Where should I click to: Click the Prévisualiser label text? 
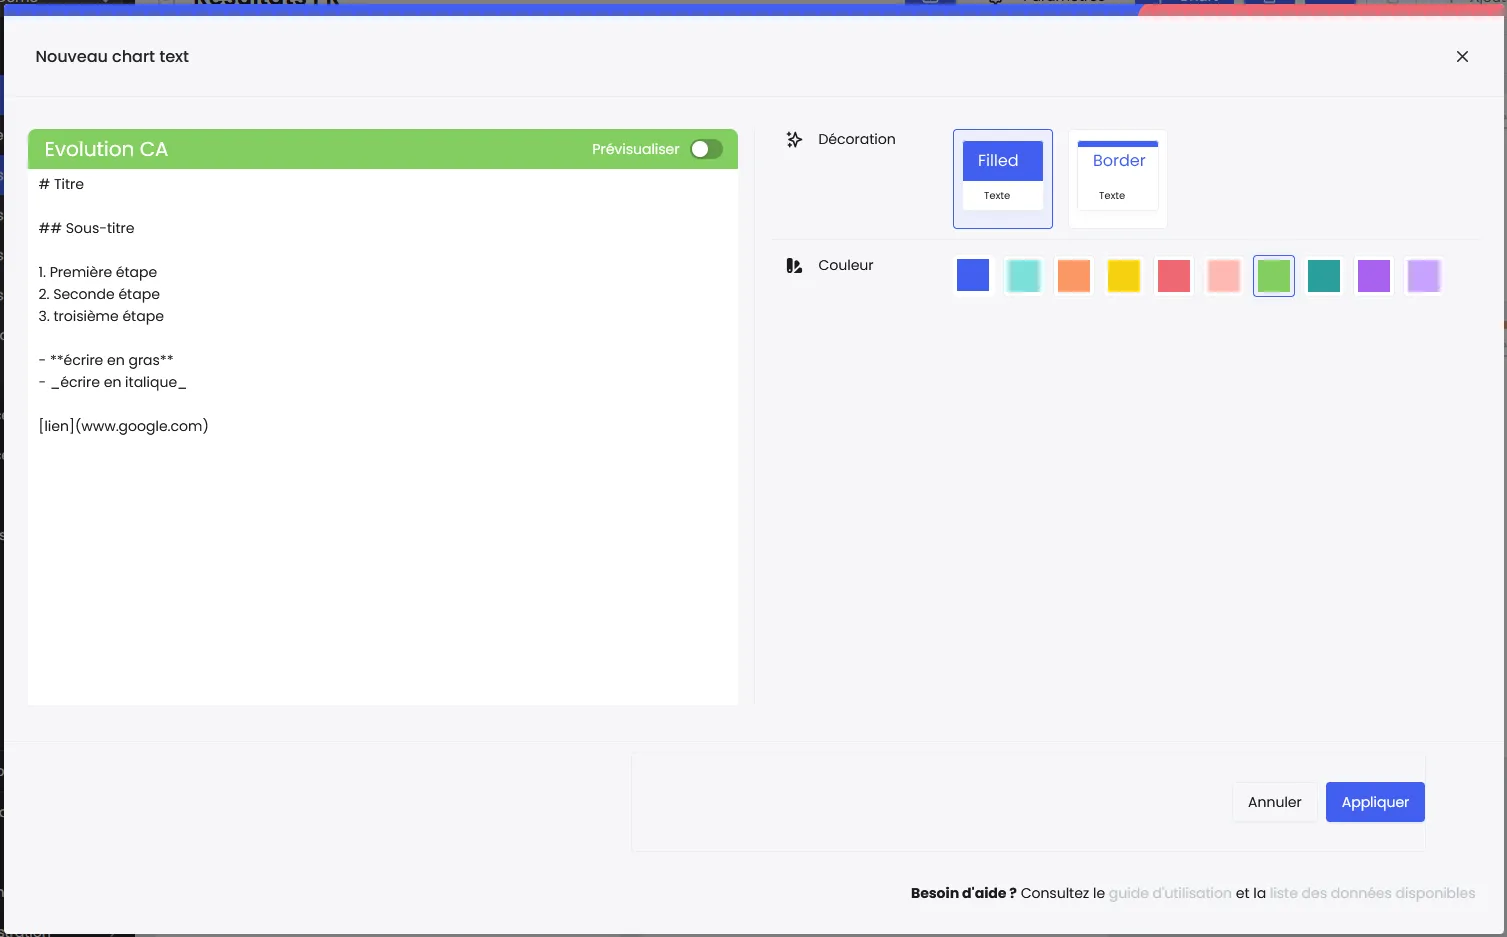[635, 149]
